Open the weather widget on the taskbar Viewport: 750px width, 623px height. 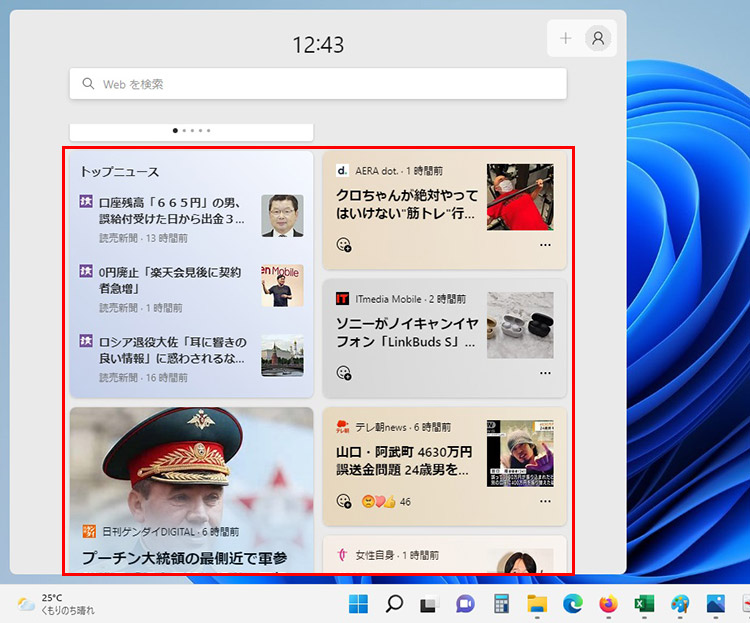pyautogui.click(x=57, y=604)
